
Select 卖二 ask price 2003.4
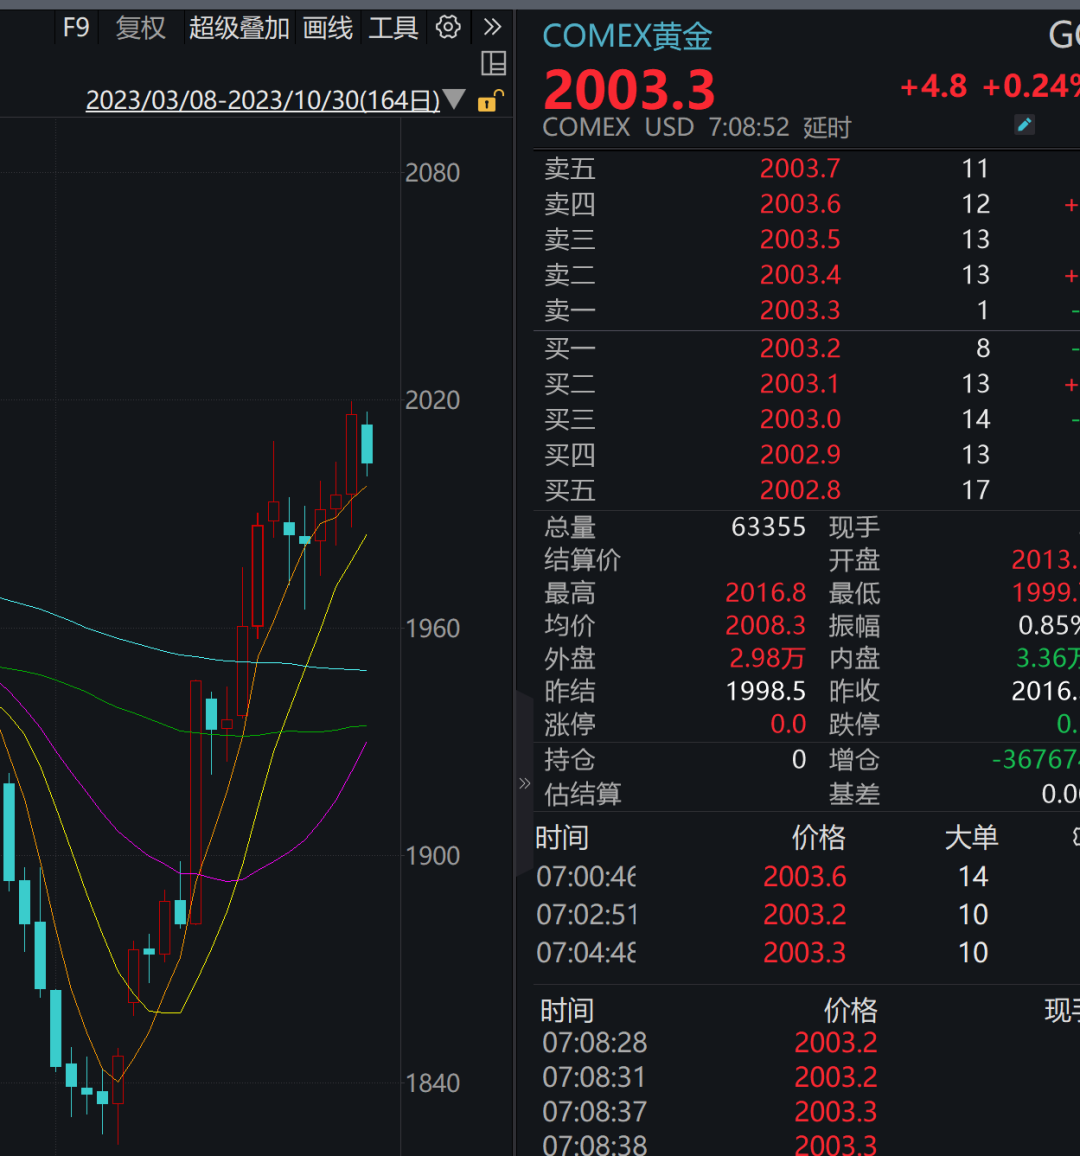(x=800, y=275)
